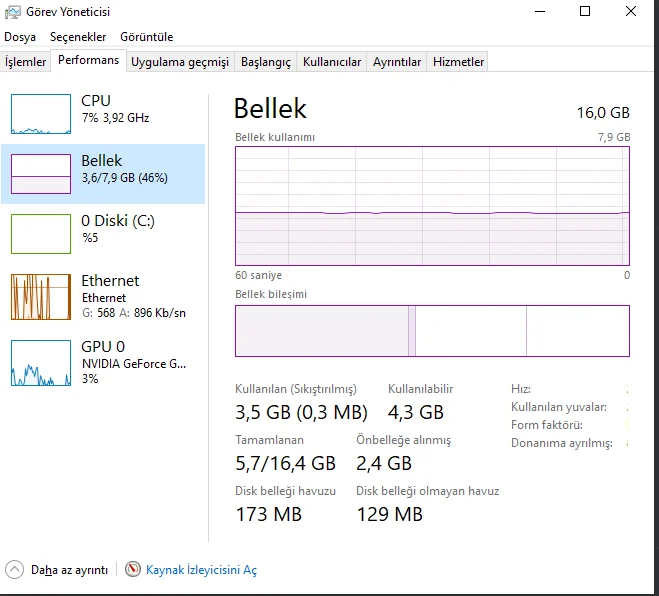Click the Bellek bileşimi composition bar

click(x=432, y=331)
